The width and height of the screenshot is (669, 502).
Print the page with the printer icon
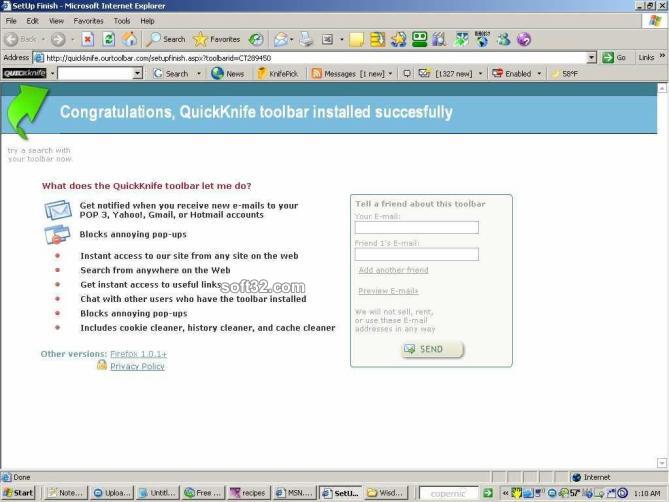[306, 39]
